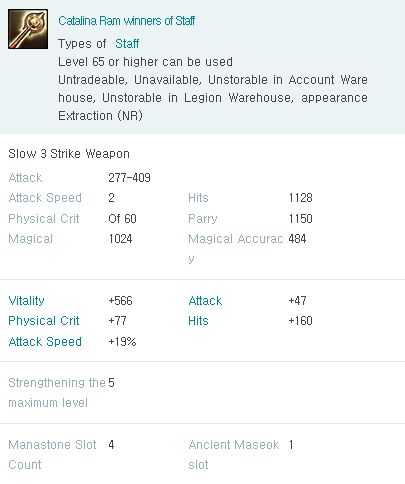Click the Parry value 1150
The height and width of the screenshot is (484, 405).
300,219
